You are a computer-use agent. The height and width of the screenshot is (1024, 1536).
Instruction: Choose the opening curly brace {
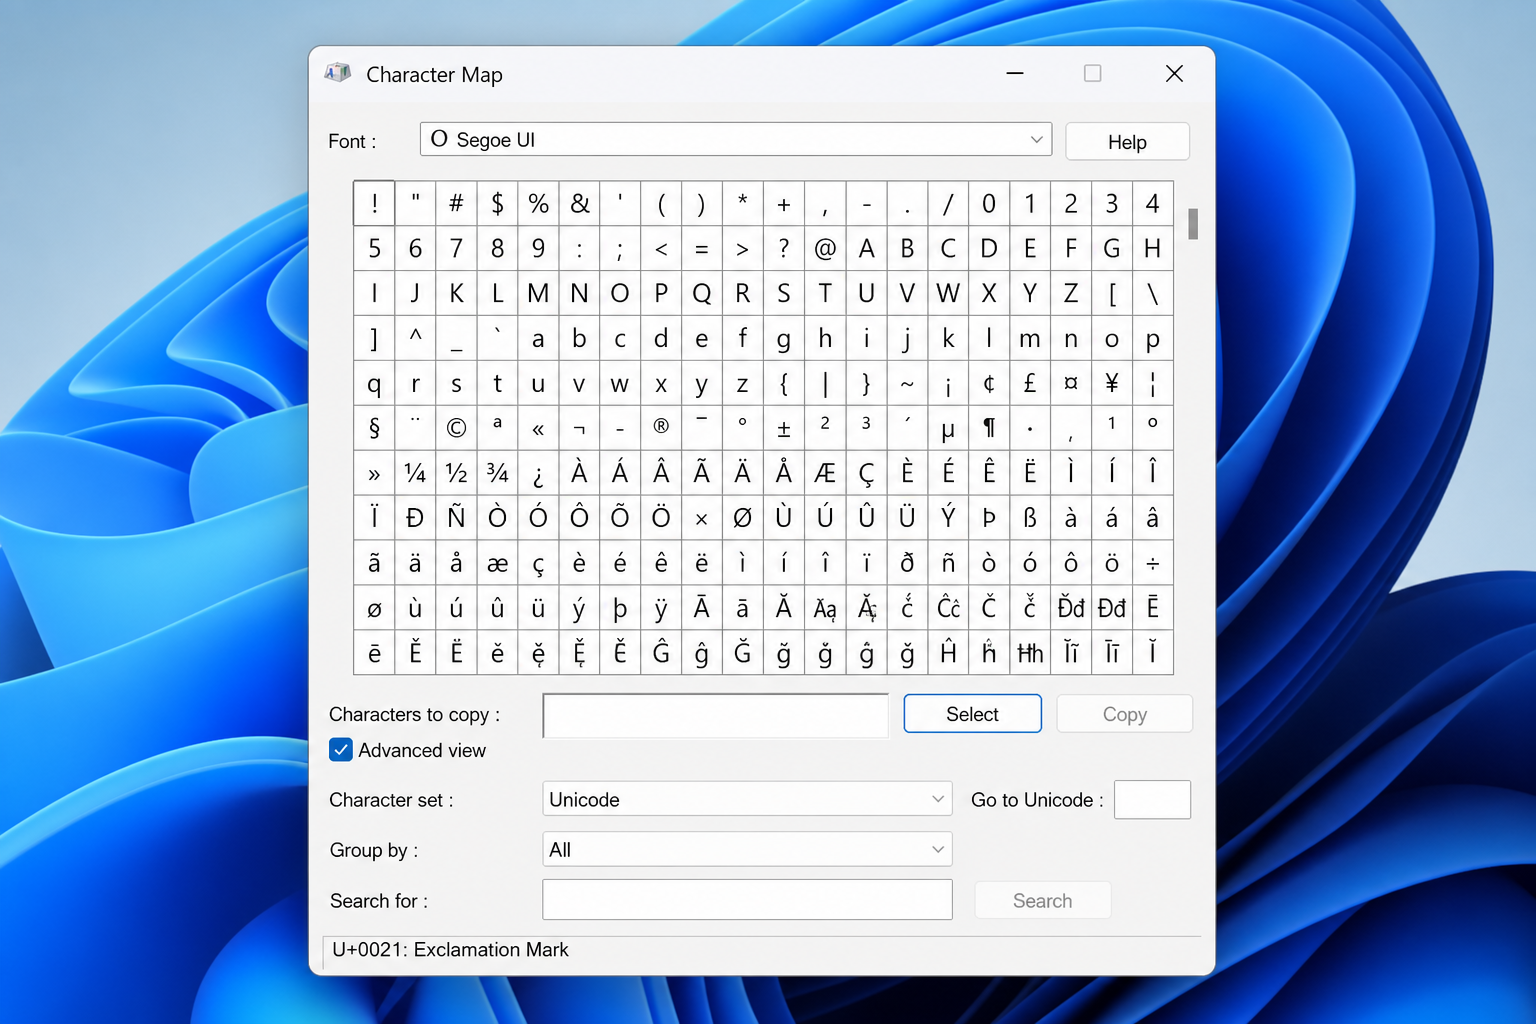(784, 384)
